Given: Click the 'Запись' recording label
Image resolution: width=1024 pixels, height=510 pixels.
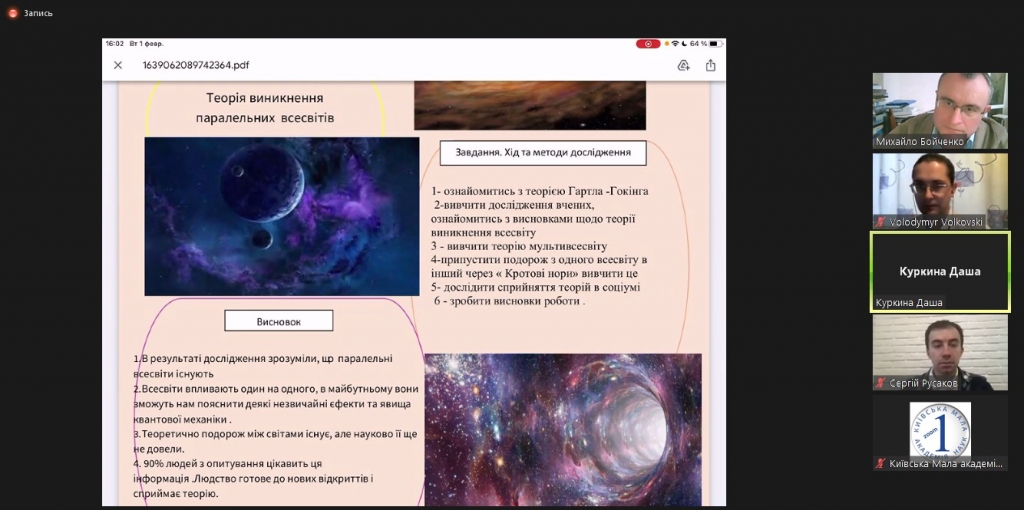Looking at the screenshot, I should 39,13.
